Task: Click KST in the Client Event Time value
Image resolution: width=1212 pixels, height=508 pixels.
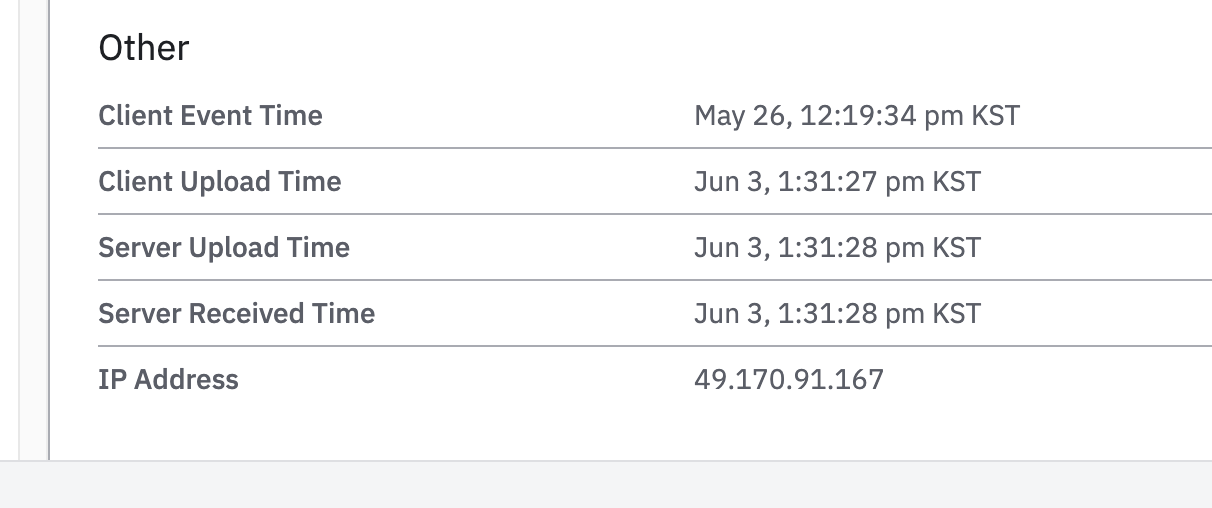Action: tap(995, 116)
